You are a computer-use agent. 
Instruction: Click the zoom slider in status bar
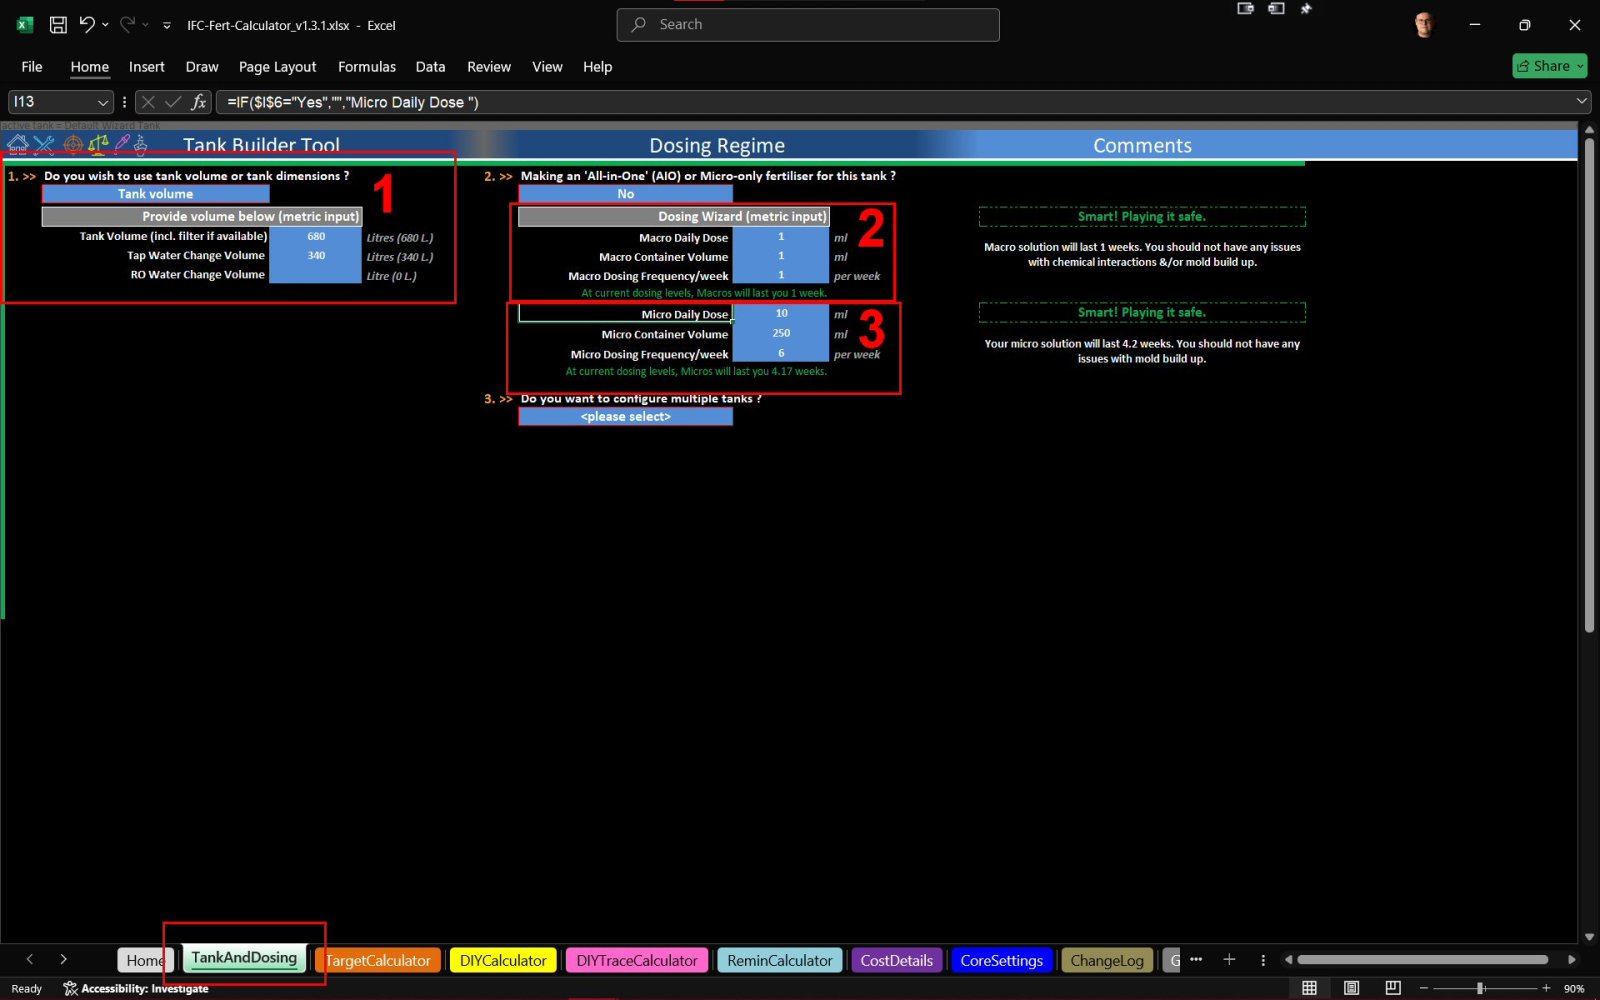coord(1481,988)
